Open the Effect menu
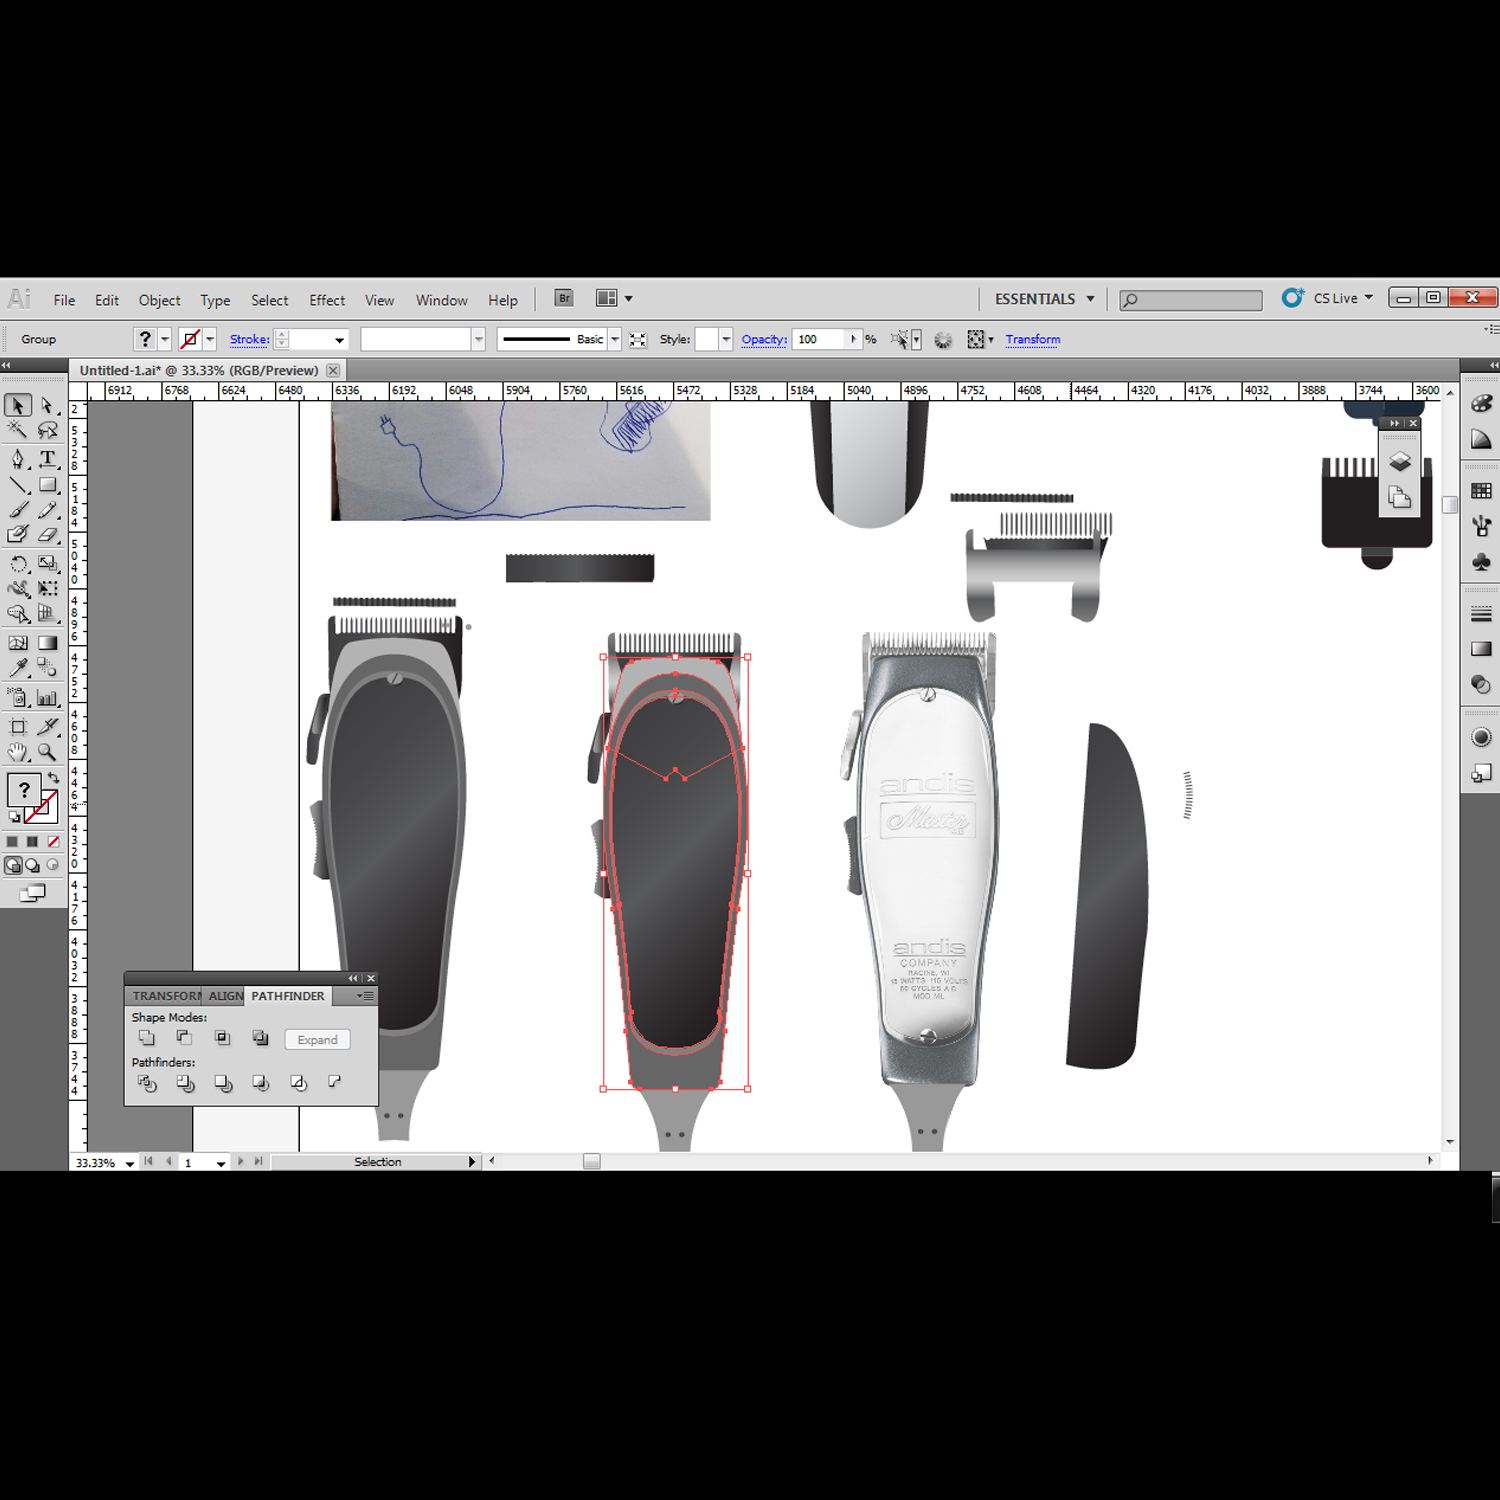The image size is (1500, 1500). 326,300
